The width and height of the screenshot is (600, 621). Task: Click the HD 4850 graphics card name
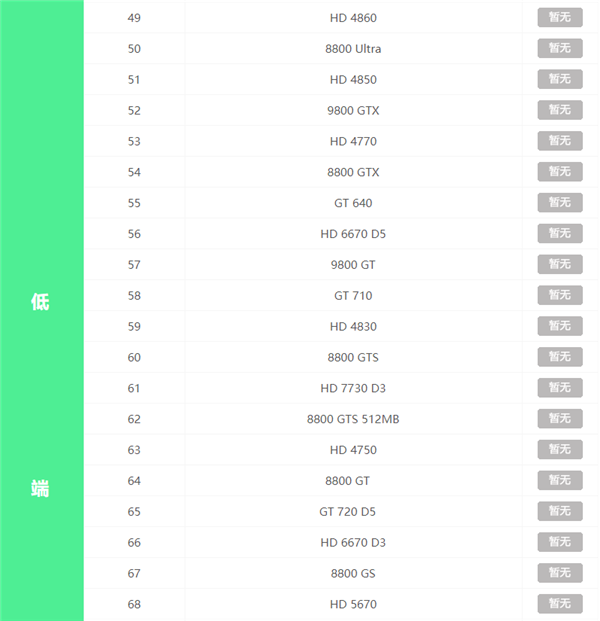(x=353, y=80)
